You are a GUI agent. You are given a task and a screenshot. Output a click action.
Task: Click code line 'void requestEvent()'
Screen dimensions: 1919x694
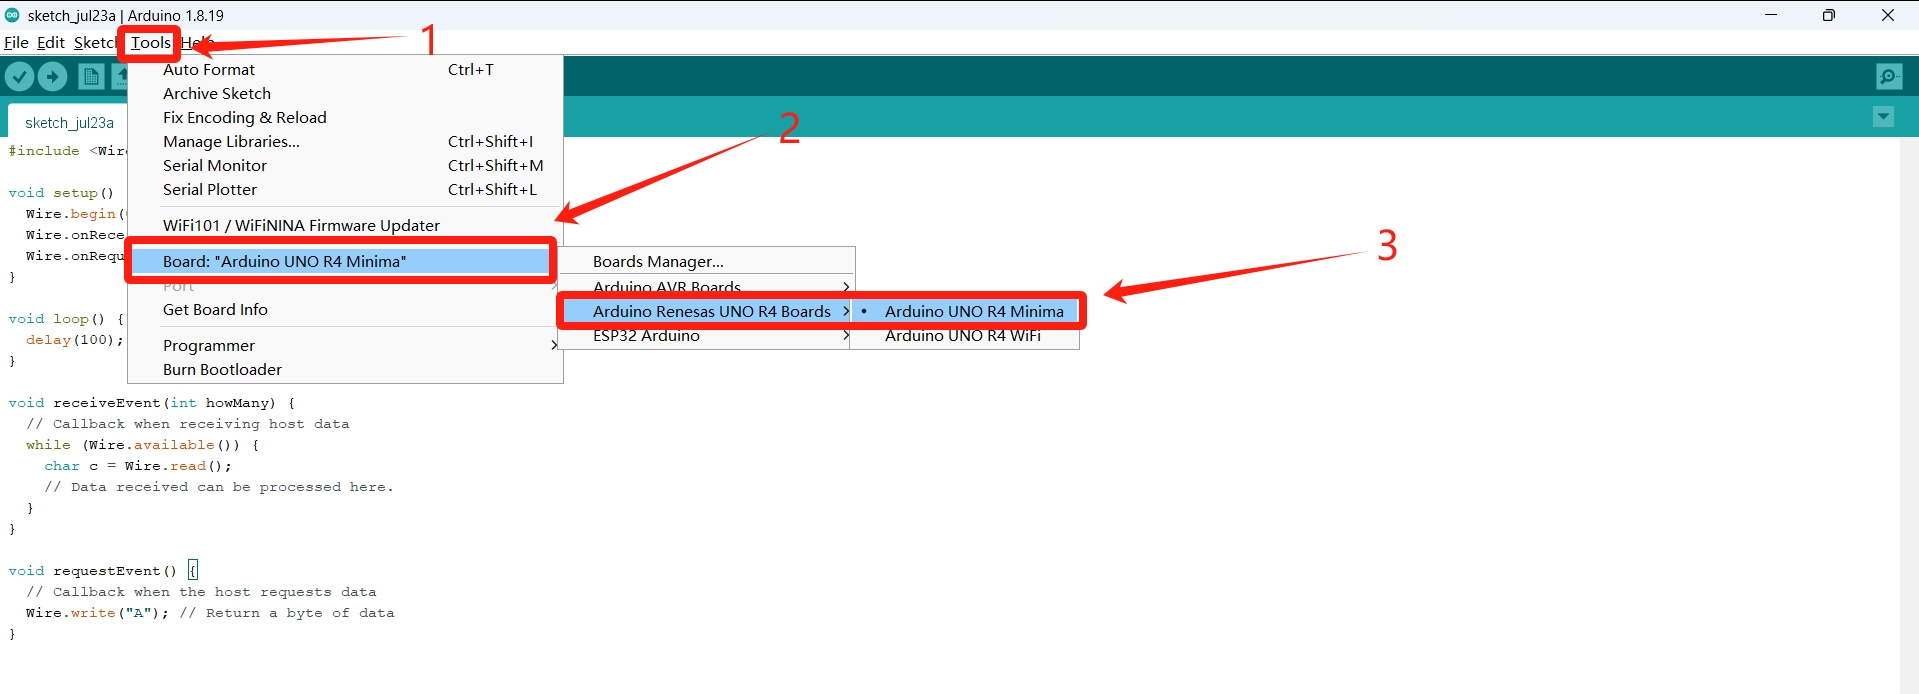click(92, 571)
